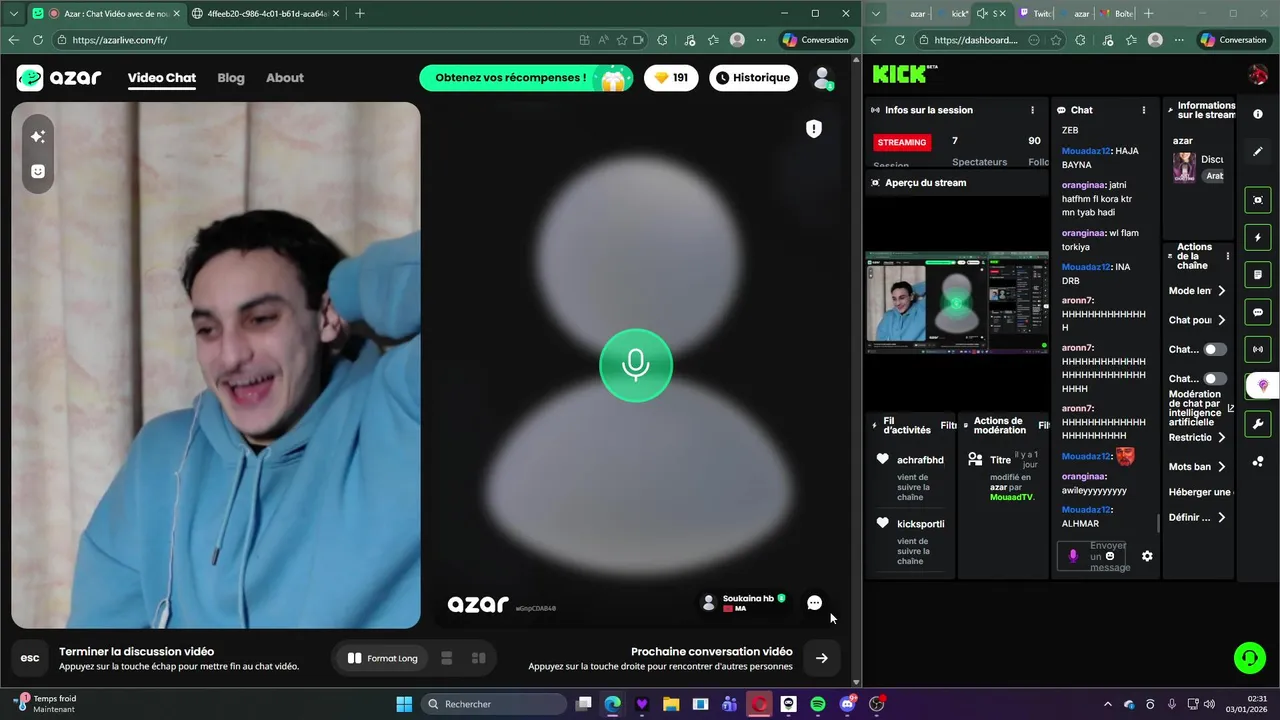Switch to the Blog tab on Azar
The height and width of the screenshot is (720, 1280).
tap(231, 78)
